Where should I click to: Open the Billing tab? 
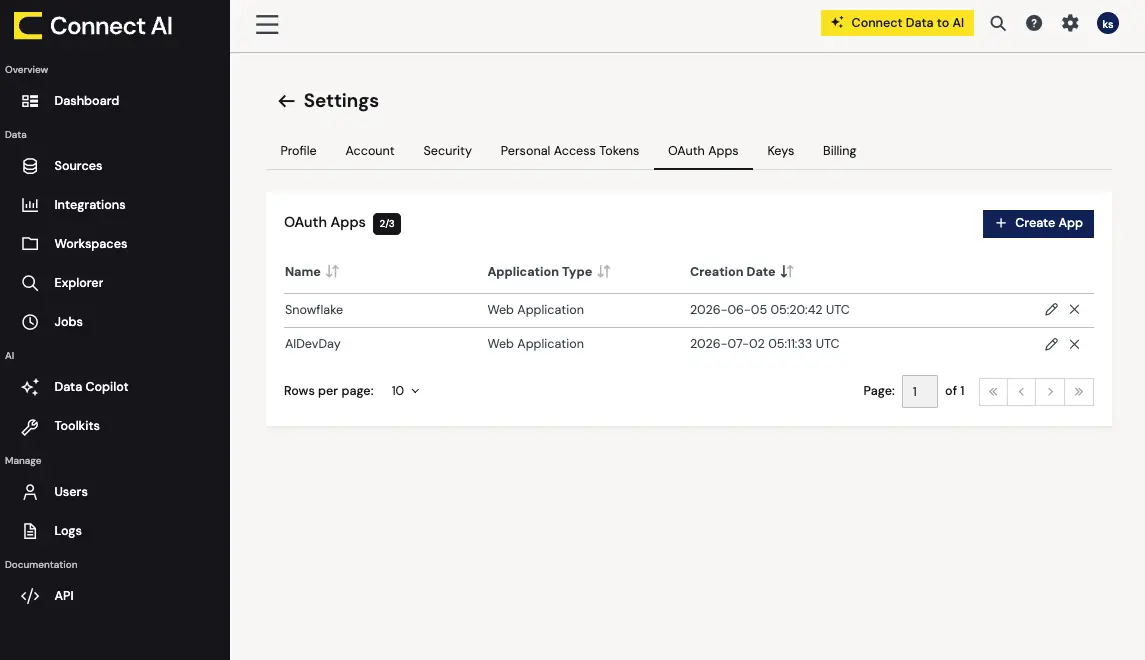839,150
